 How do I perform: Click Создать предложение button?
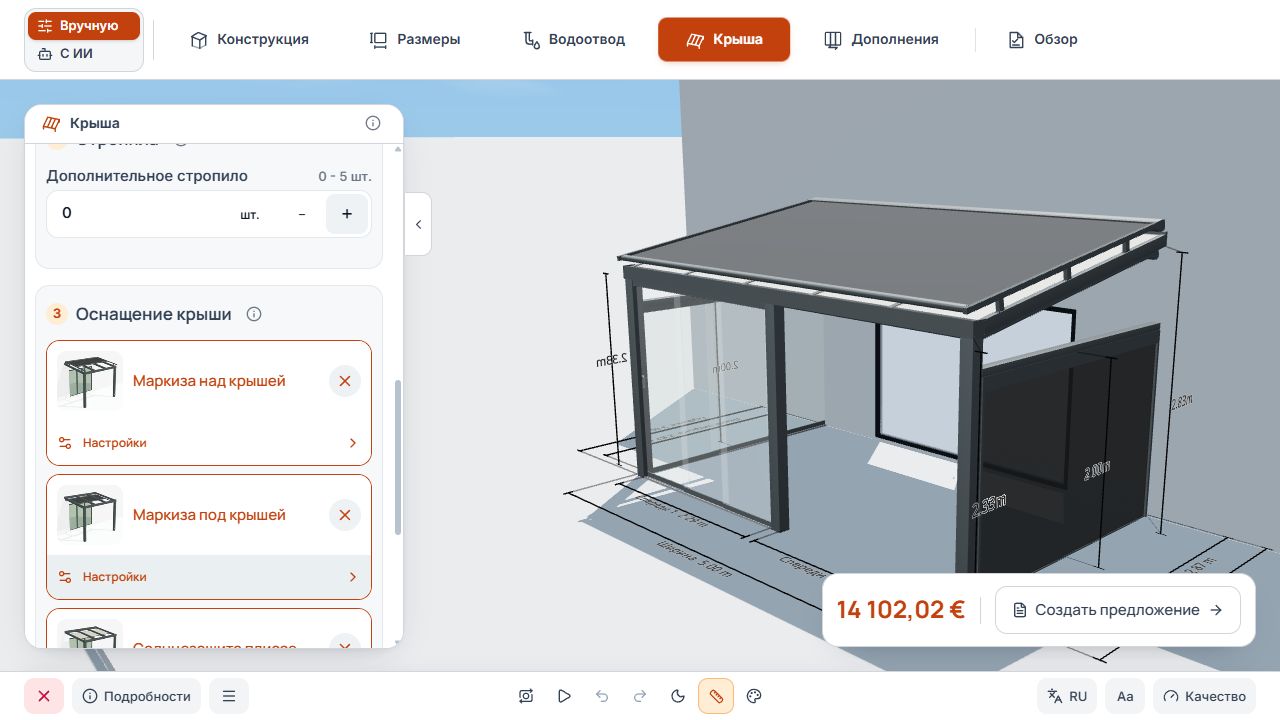point(1118,610)
